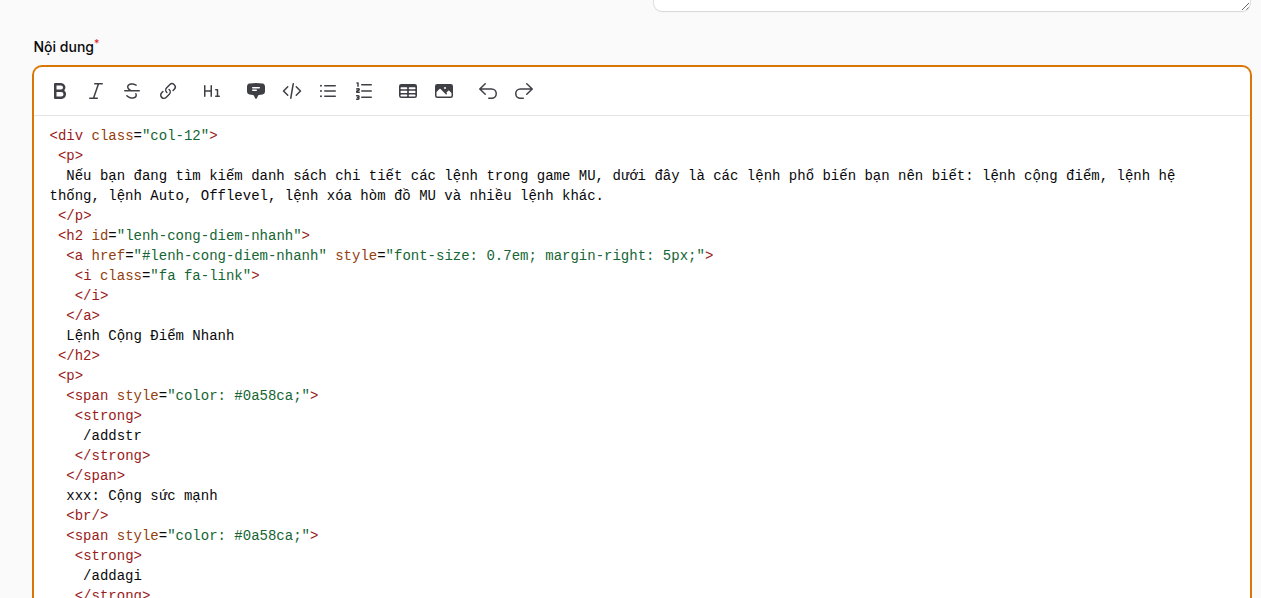Click the "Nội dung" field label
The height and width of the screenshot is (598, 1261).
66,47
